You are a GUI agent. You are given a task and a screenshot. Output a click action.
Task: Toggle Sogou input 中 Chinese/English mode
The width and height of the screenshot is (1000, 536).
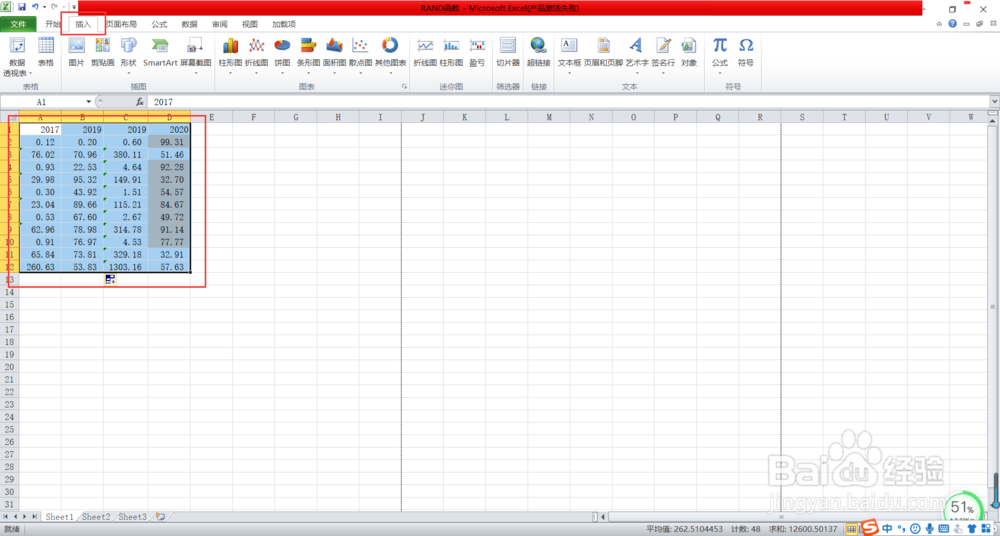(x=886, y=528)
